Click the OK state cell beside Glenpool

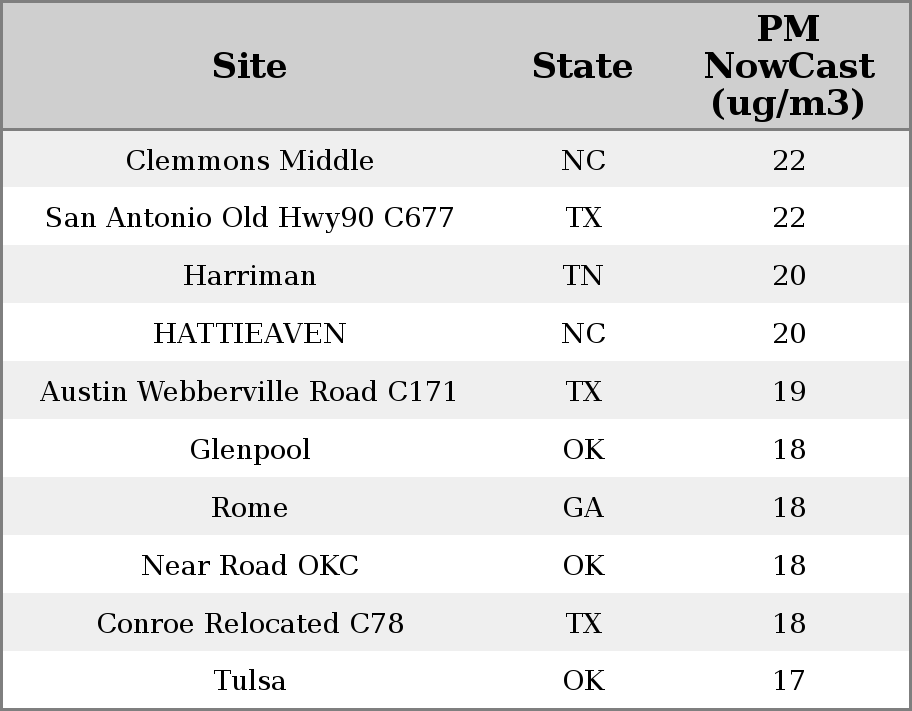[x=583, y=450]
